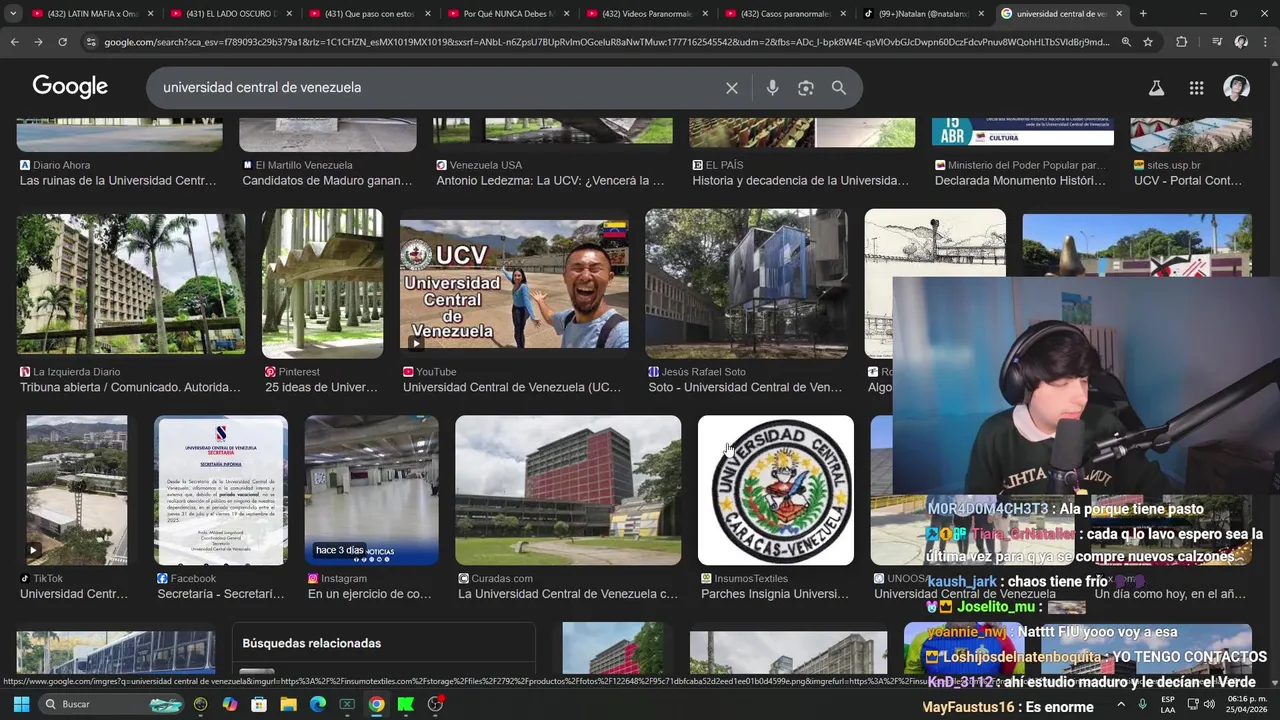
Task: Open 'Antonio Ledezma: La UCV' link
Action: (x=550, y=181)
